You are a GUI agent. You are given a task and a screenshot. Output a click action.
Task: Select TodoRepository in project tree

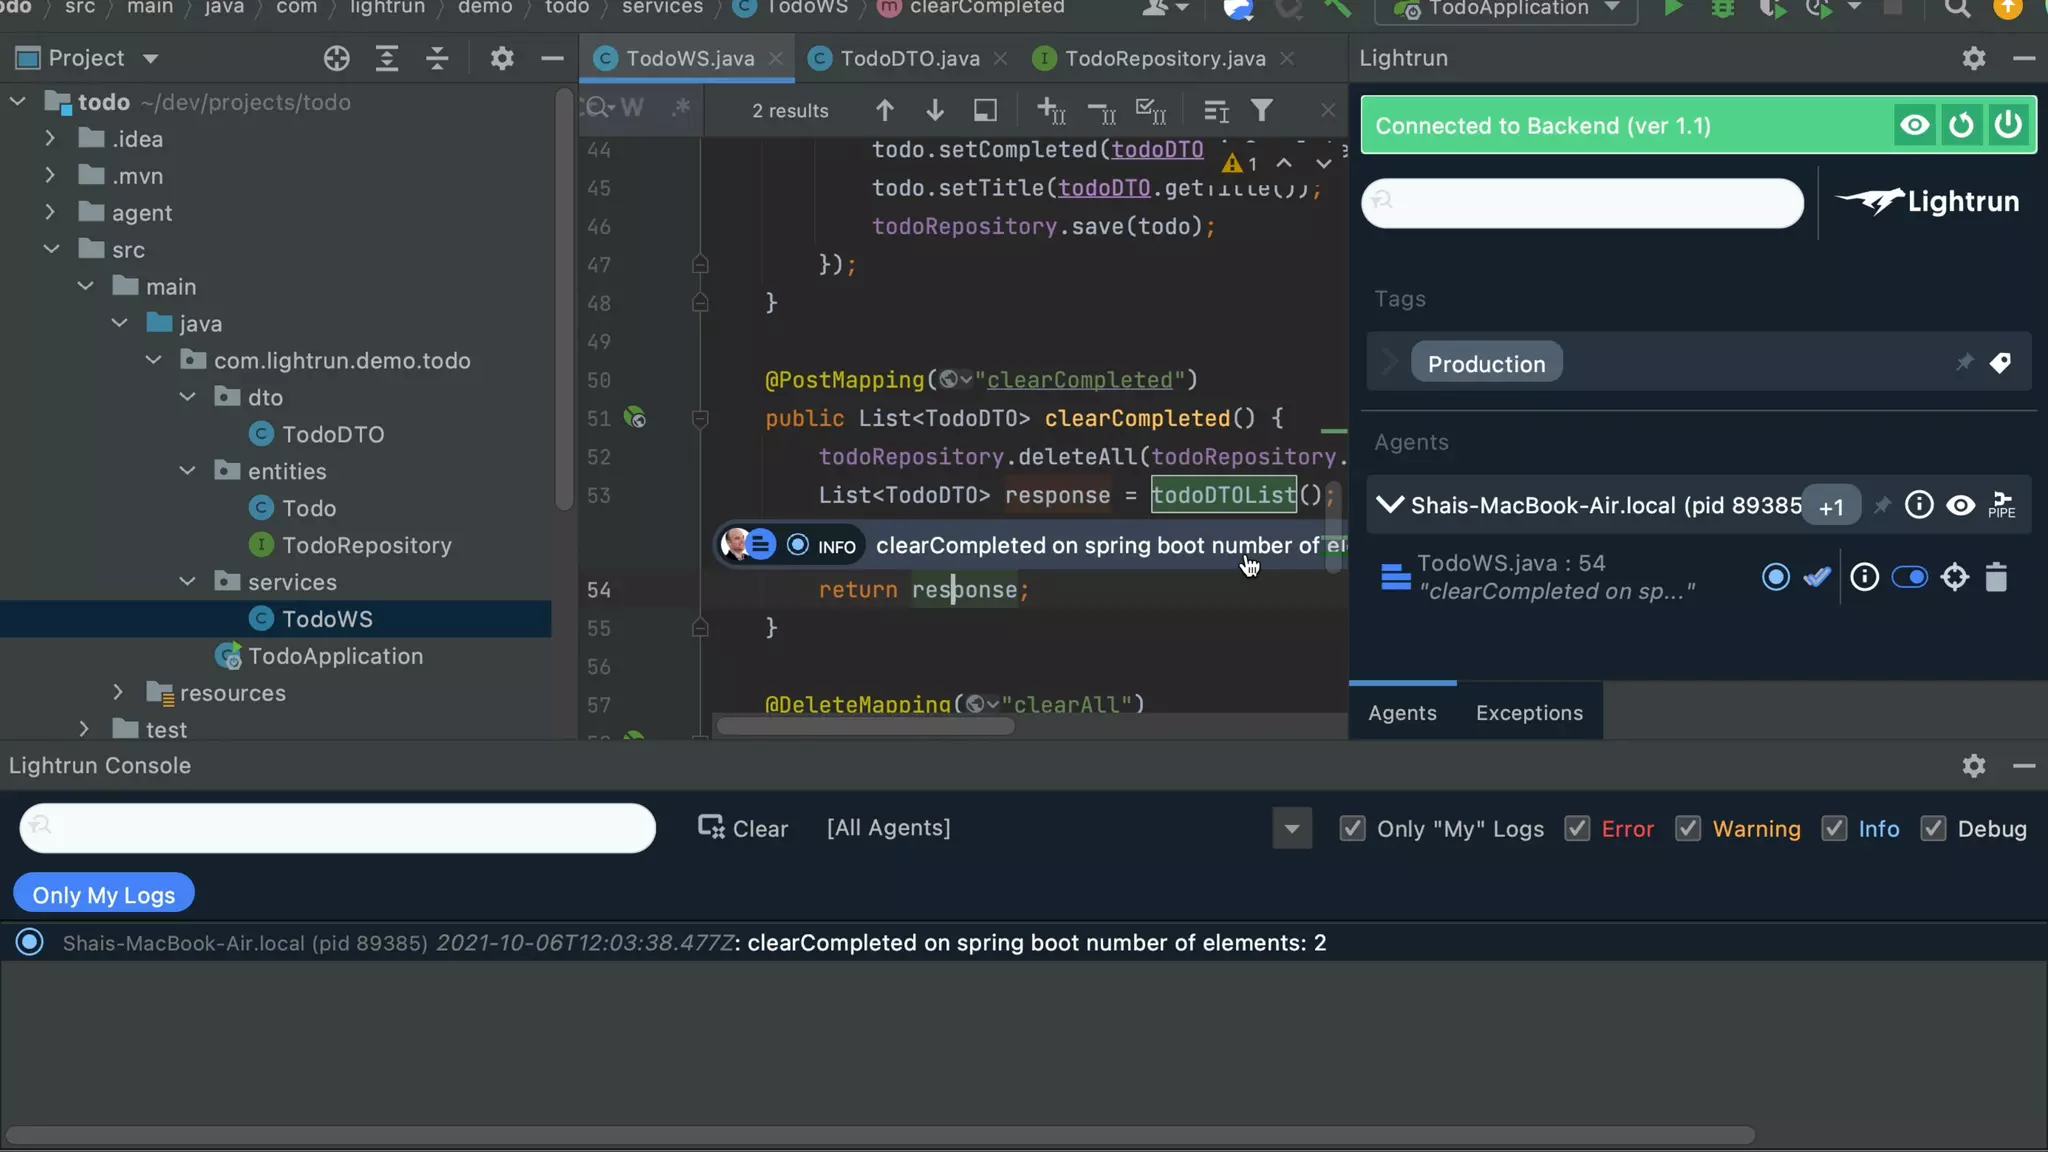(366, 546)
